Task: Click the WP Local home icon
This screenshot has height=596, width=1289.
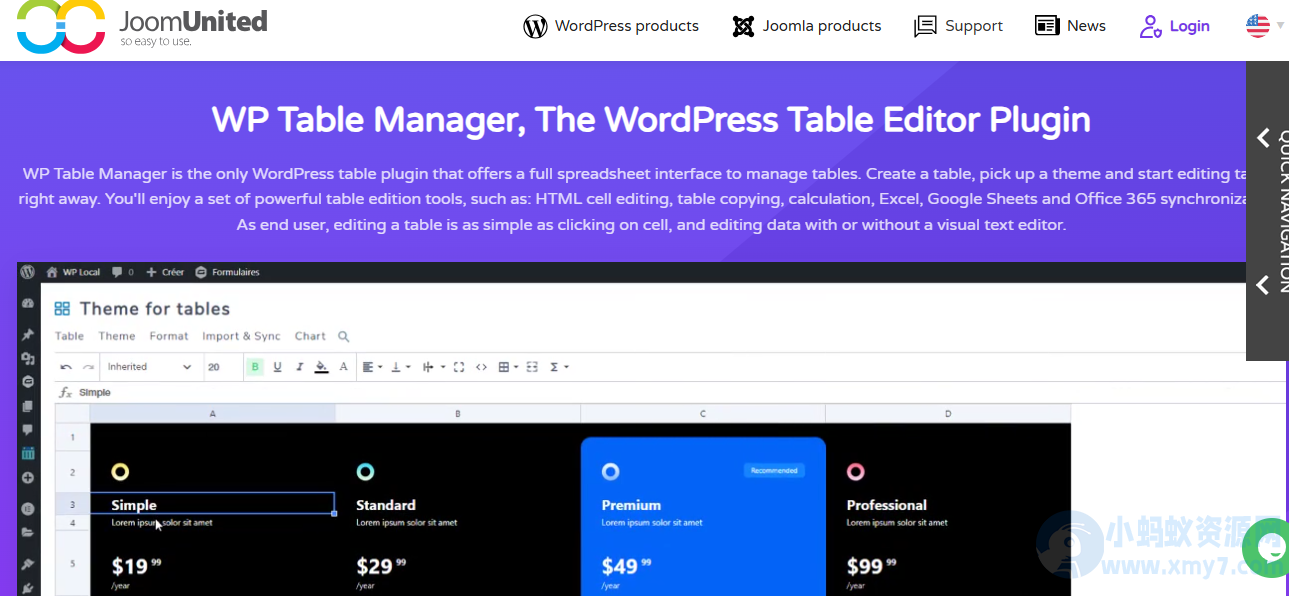Action: click(x=52, y=272)
